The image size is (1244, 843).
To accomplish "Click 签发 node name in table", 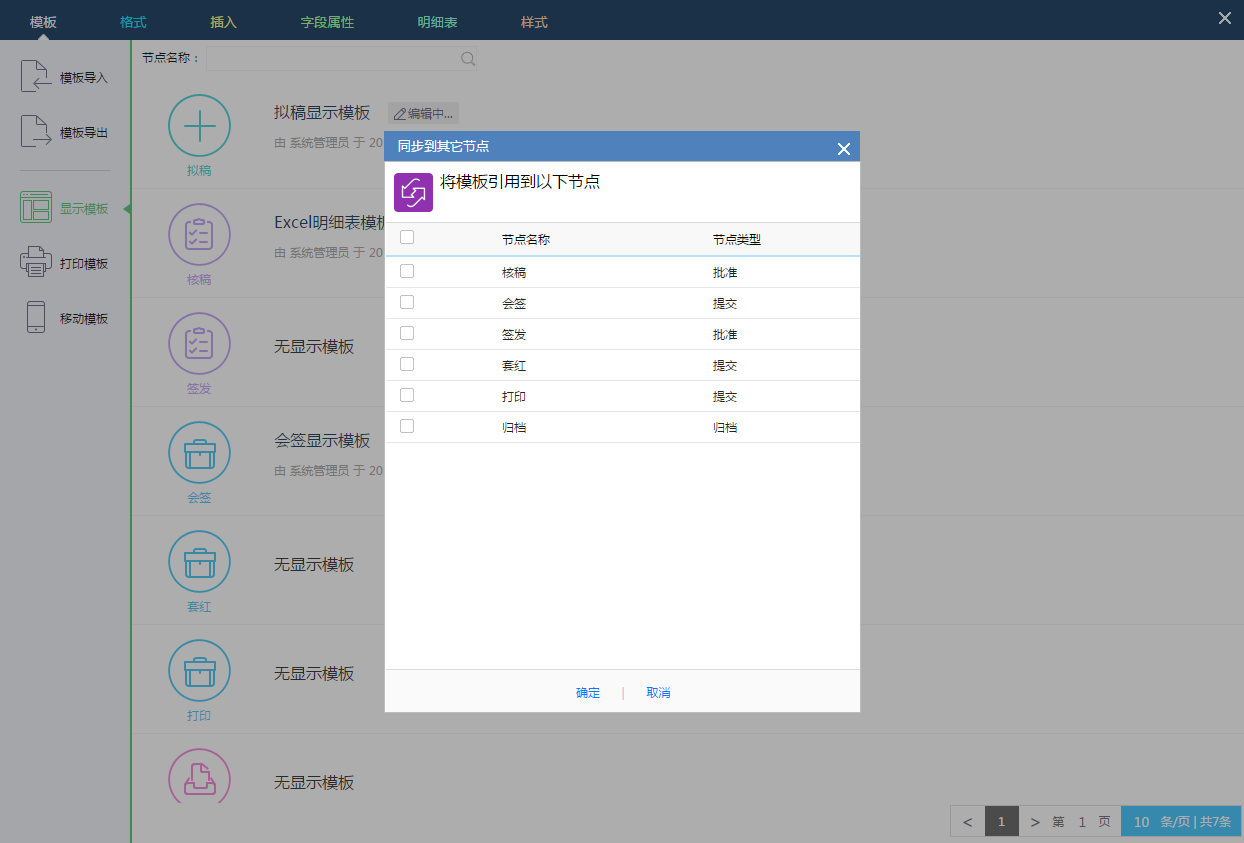I will 514,335.
